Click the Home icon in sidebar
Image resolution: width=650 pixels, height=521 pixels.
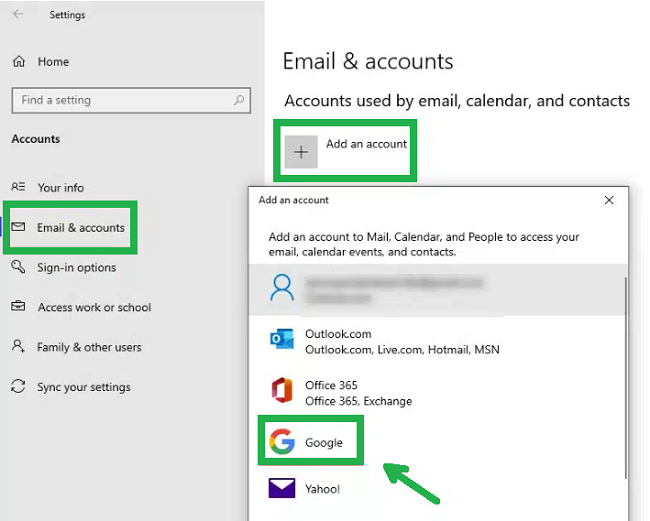(x=19, y=62)
